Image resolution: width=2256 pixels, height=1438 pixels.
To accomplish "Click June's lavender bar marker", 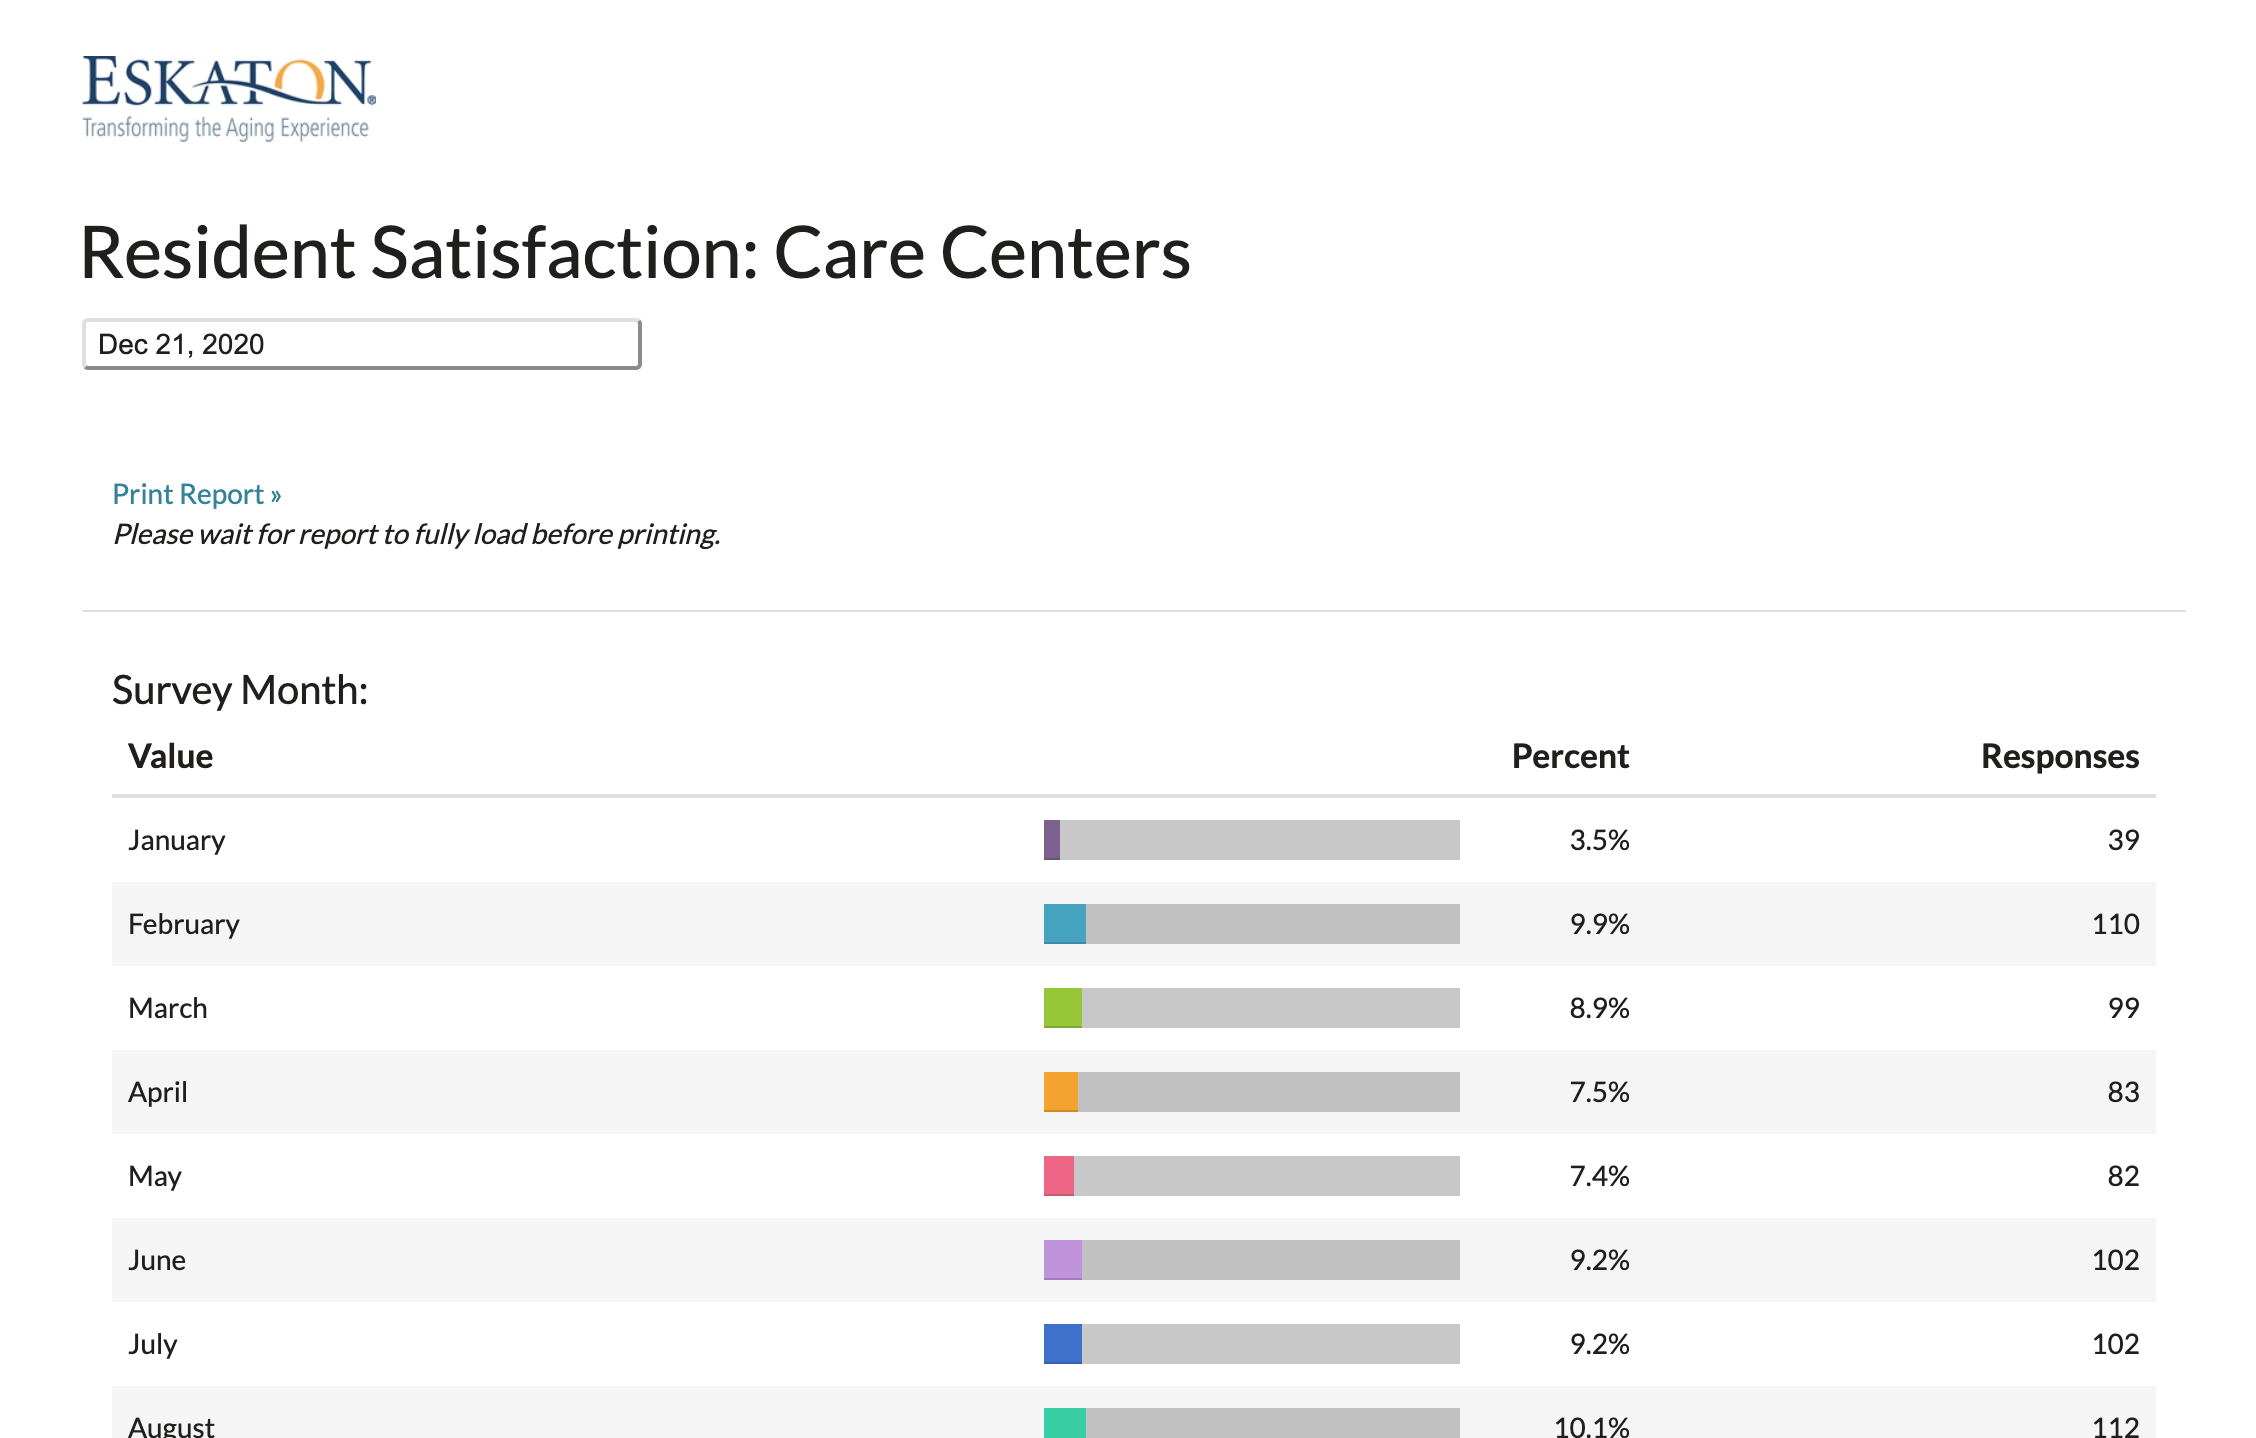I will pyautogui.click(x=1060, y=1260).
